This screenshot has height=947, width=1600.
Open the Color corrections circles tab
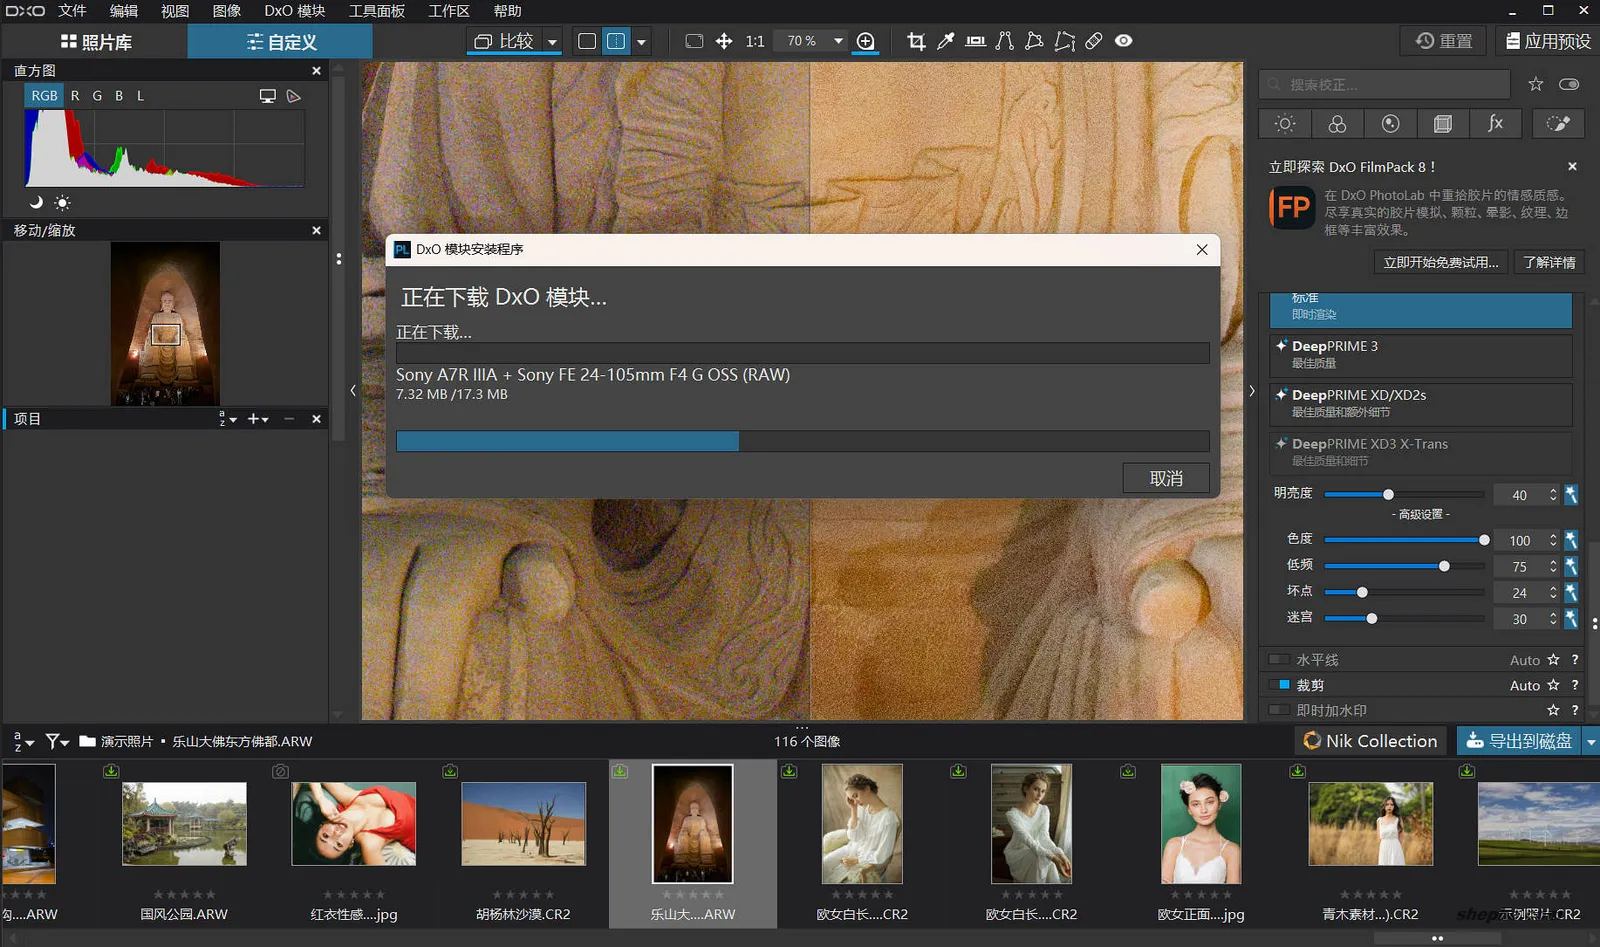1337,123
